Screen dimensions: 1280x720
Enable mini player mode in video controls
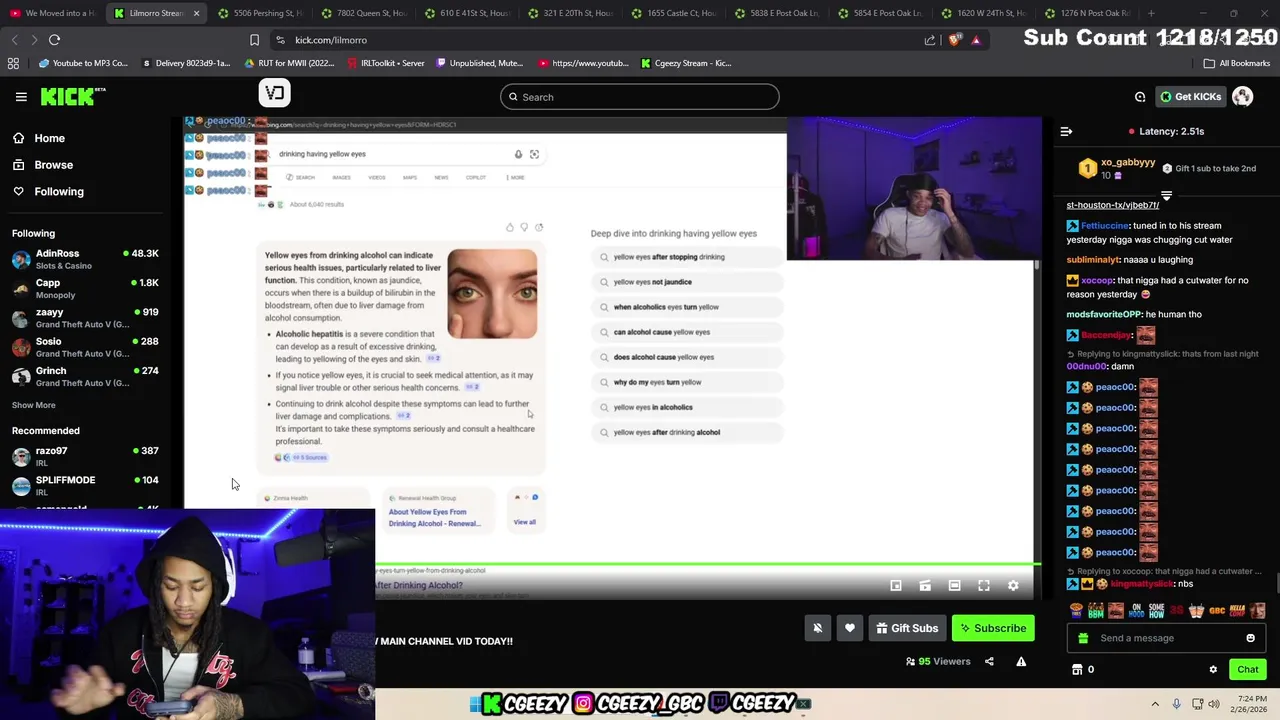[x=896, y=586]
